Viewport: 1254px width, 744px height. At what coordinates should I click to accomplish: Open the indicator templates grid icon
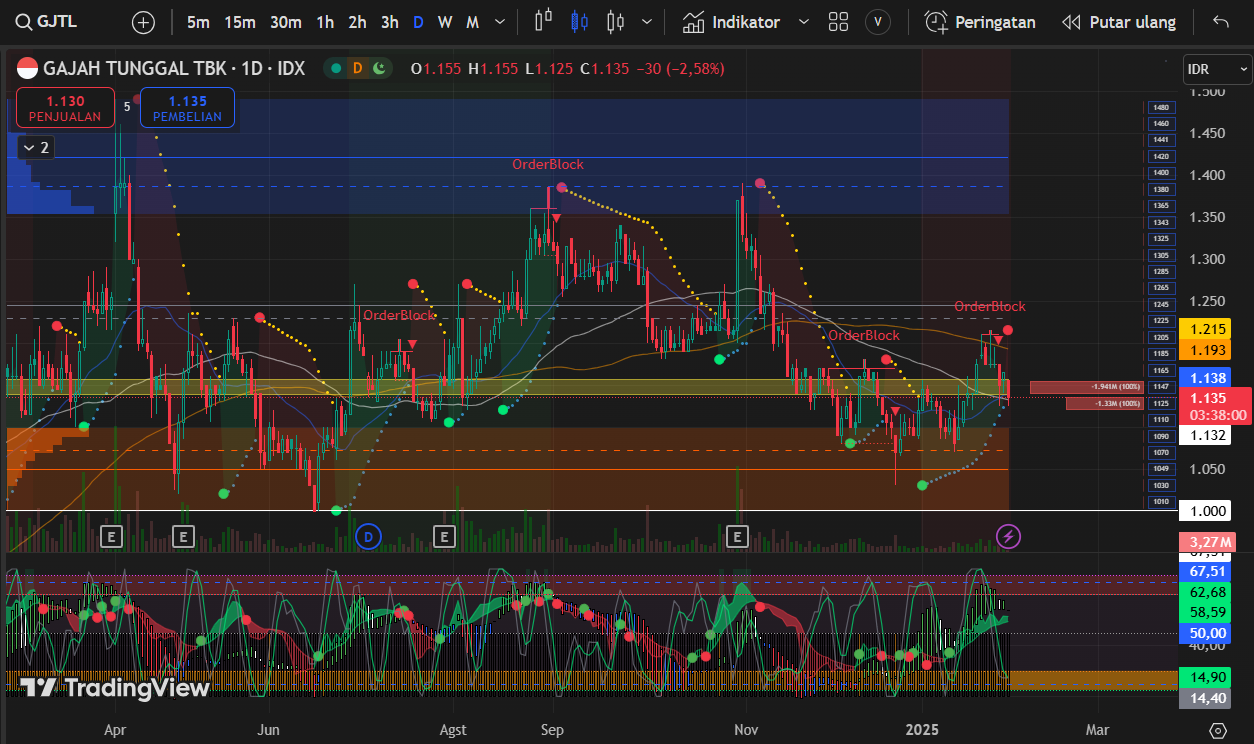(838, 22)
